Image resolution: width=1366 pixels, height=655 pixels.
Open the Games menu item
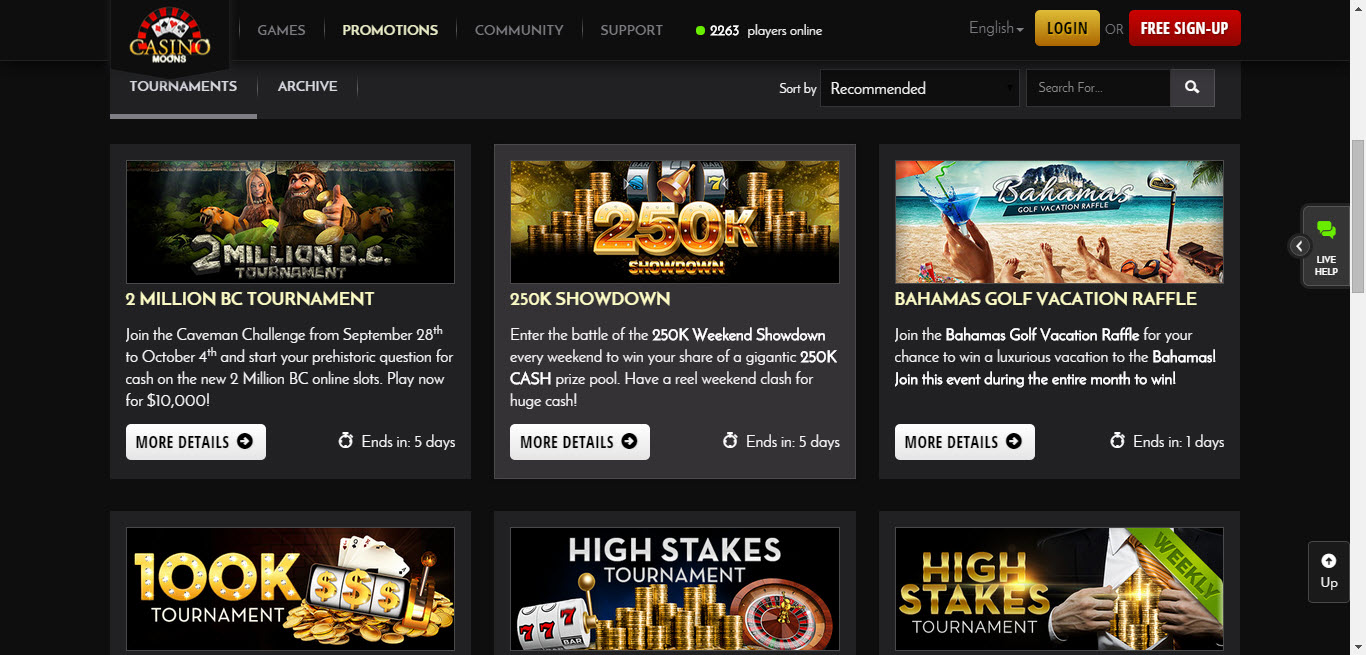(281, 30)
